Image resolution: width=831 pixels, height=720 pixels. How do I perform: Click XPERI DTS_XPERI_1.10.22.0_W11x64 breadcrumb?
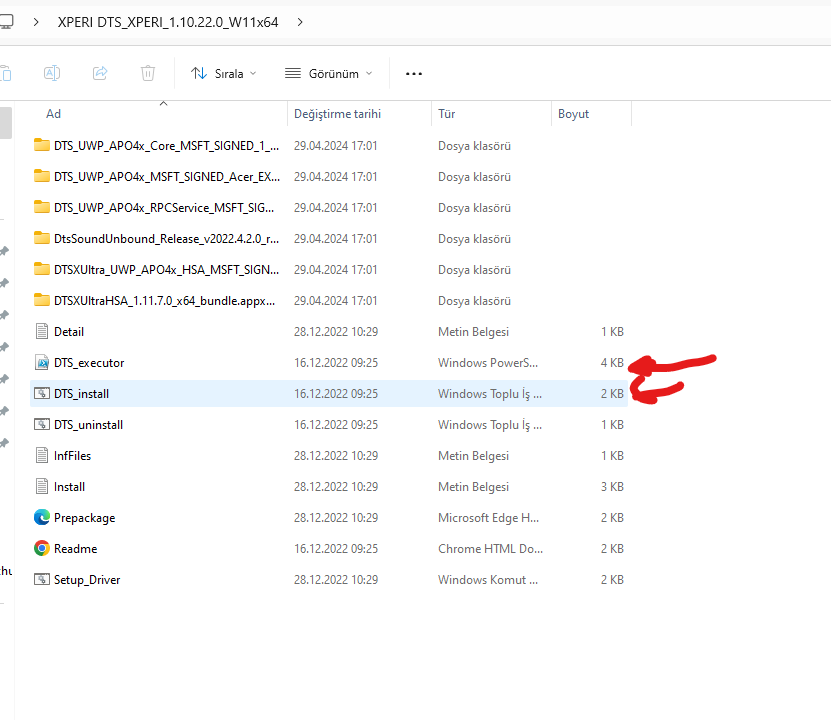[168, 22]
